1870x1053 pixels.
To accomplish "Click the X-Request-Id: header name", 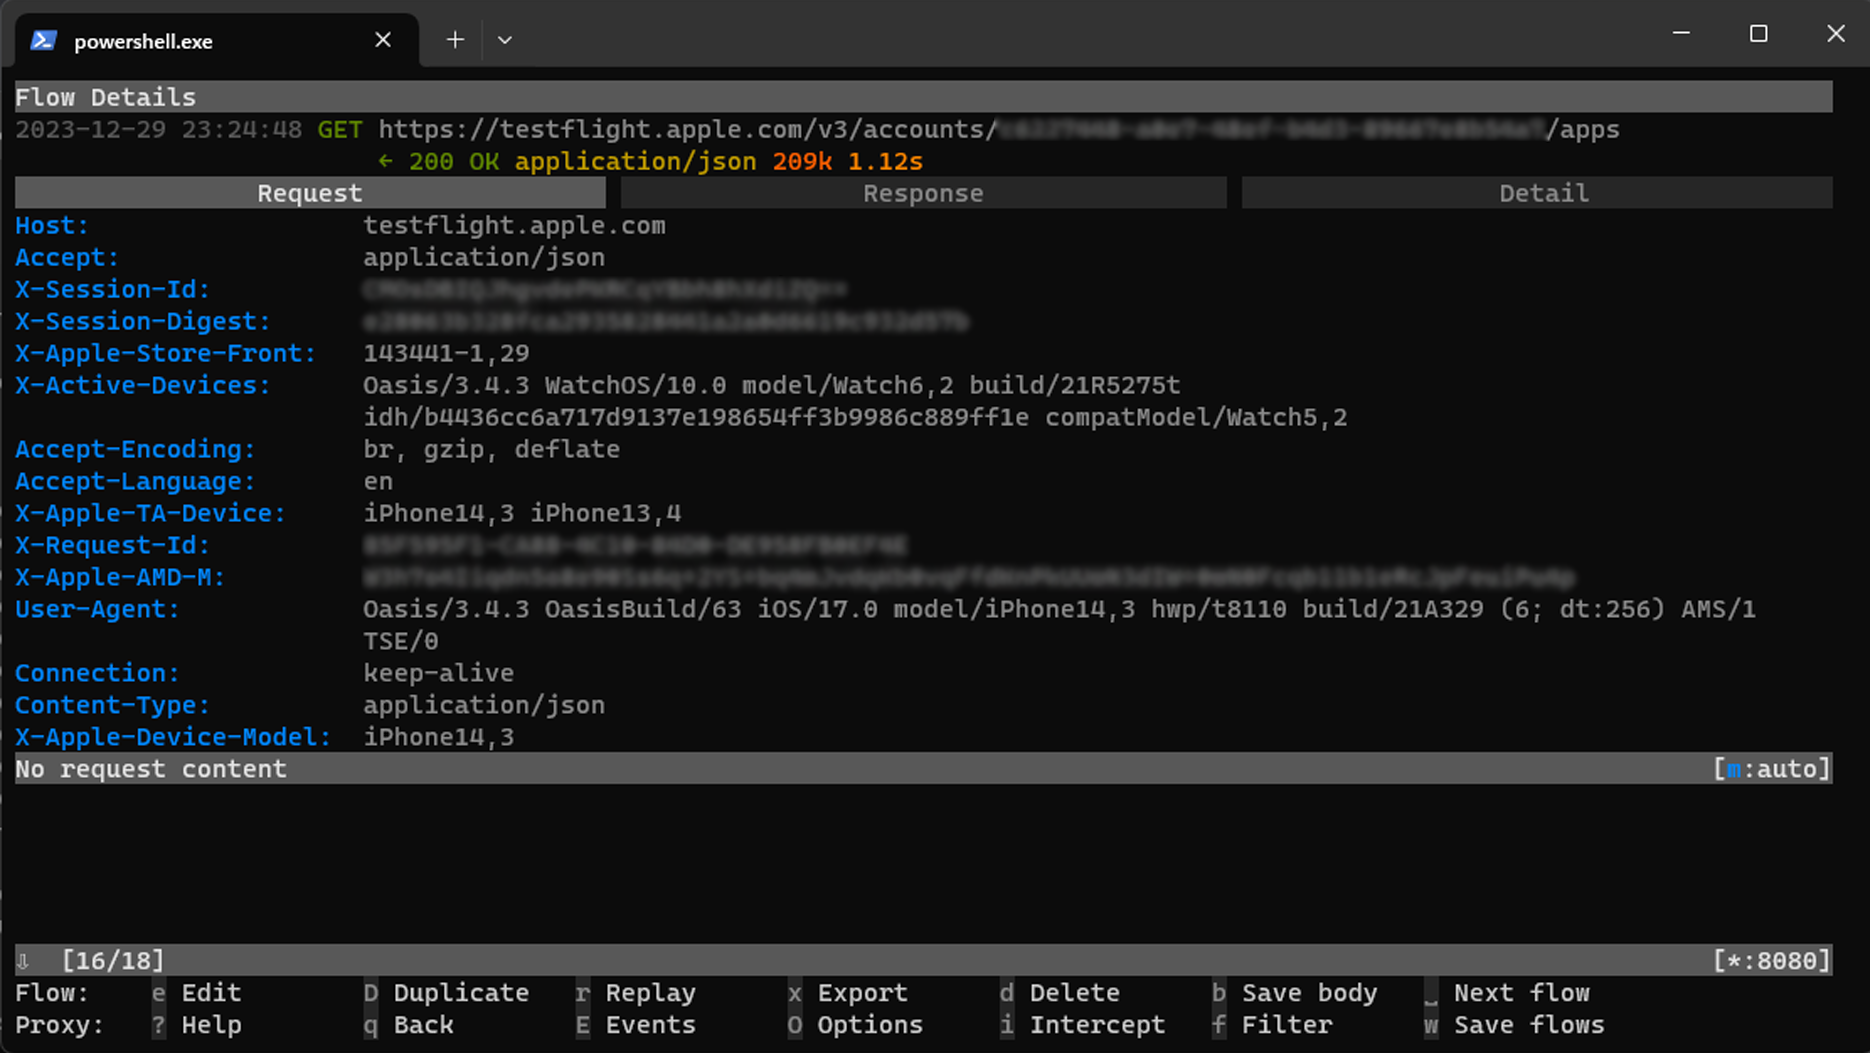I will [x=113, y=545].
